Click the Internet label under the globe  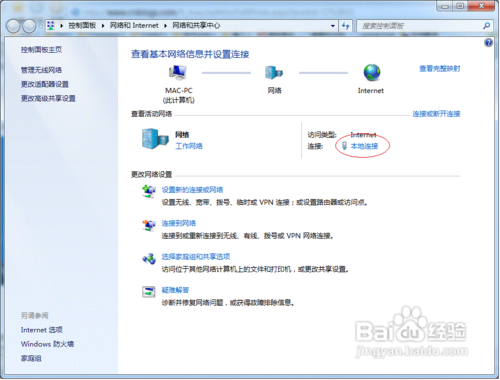371,91
